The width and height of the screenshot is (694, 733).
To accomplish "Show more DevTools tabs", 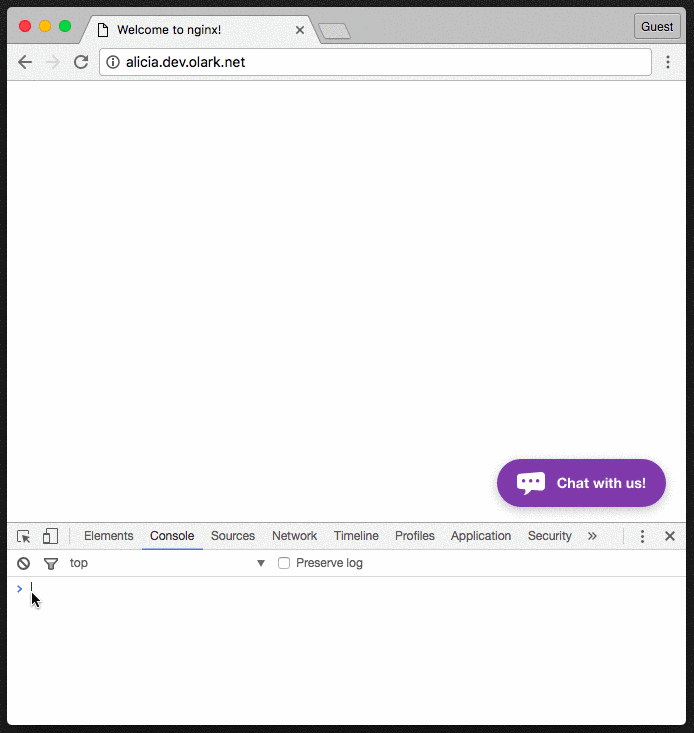I will click(592, 536).
